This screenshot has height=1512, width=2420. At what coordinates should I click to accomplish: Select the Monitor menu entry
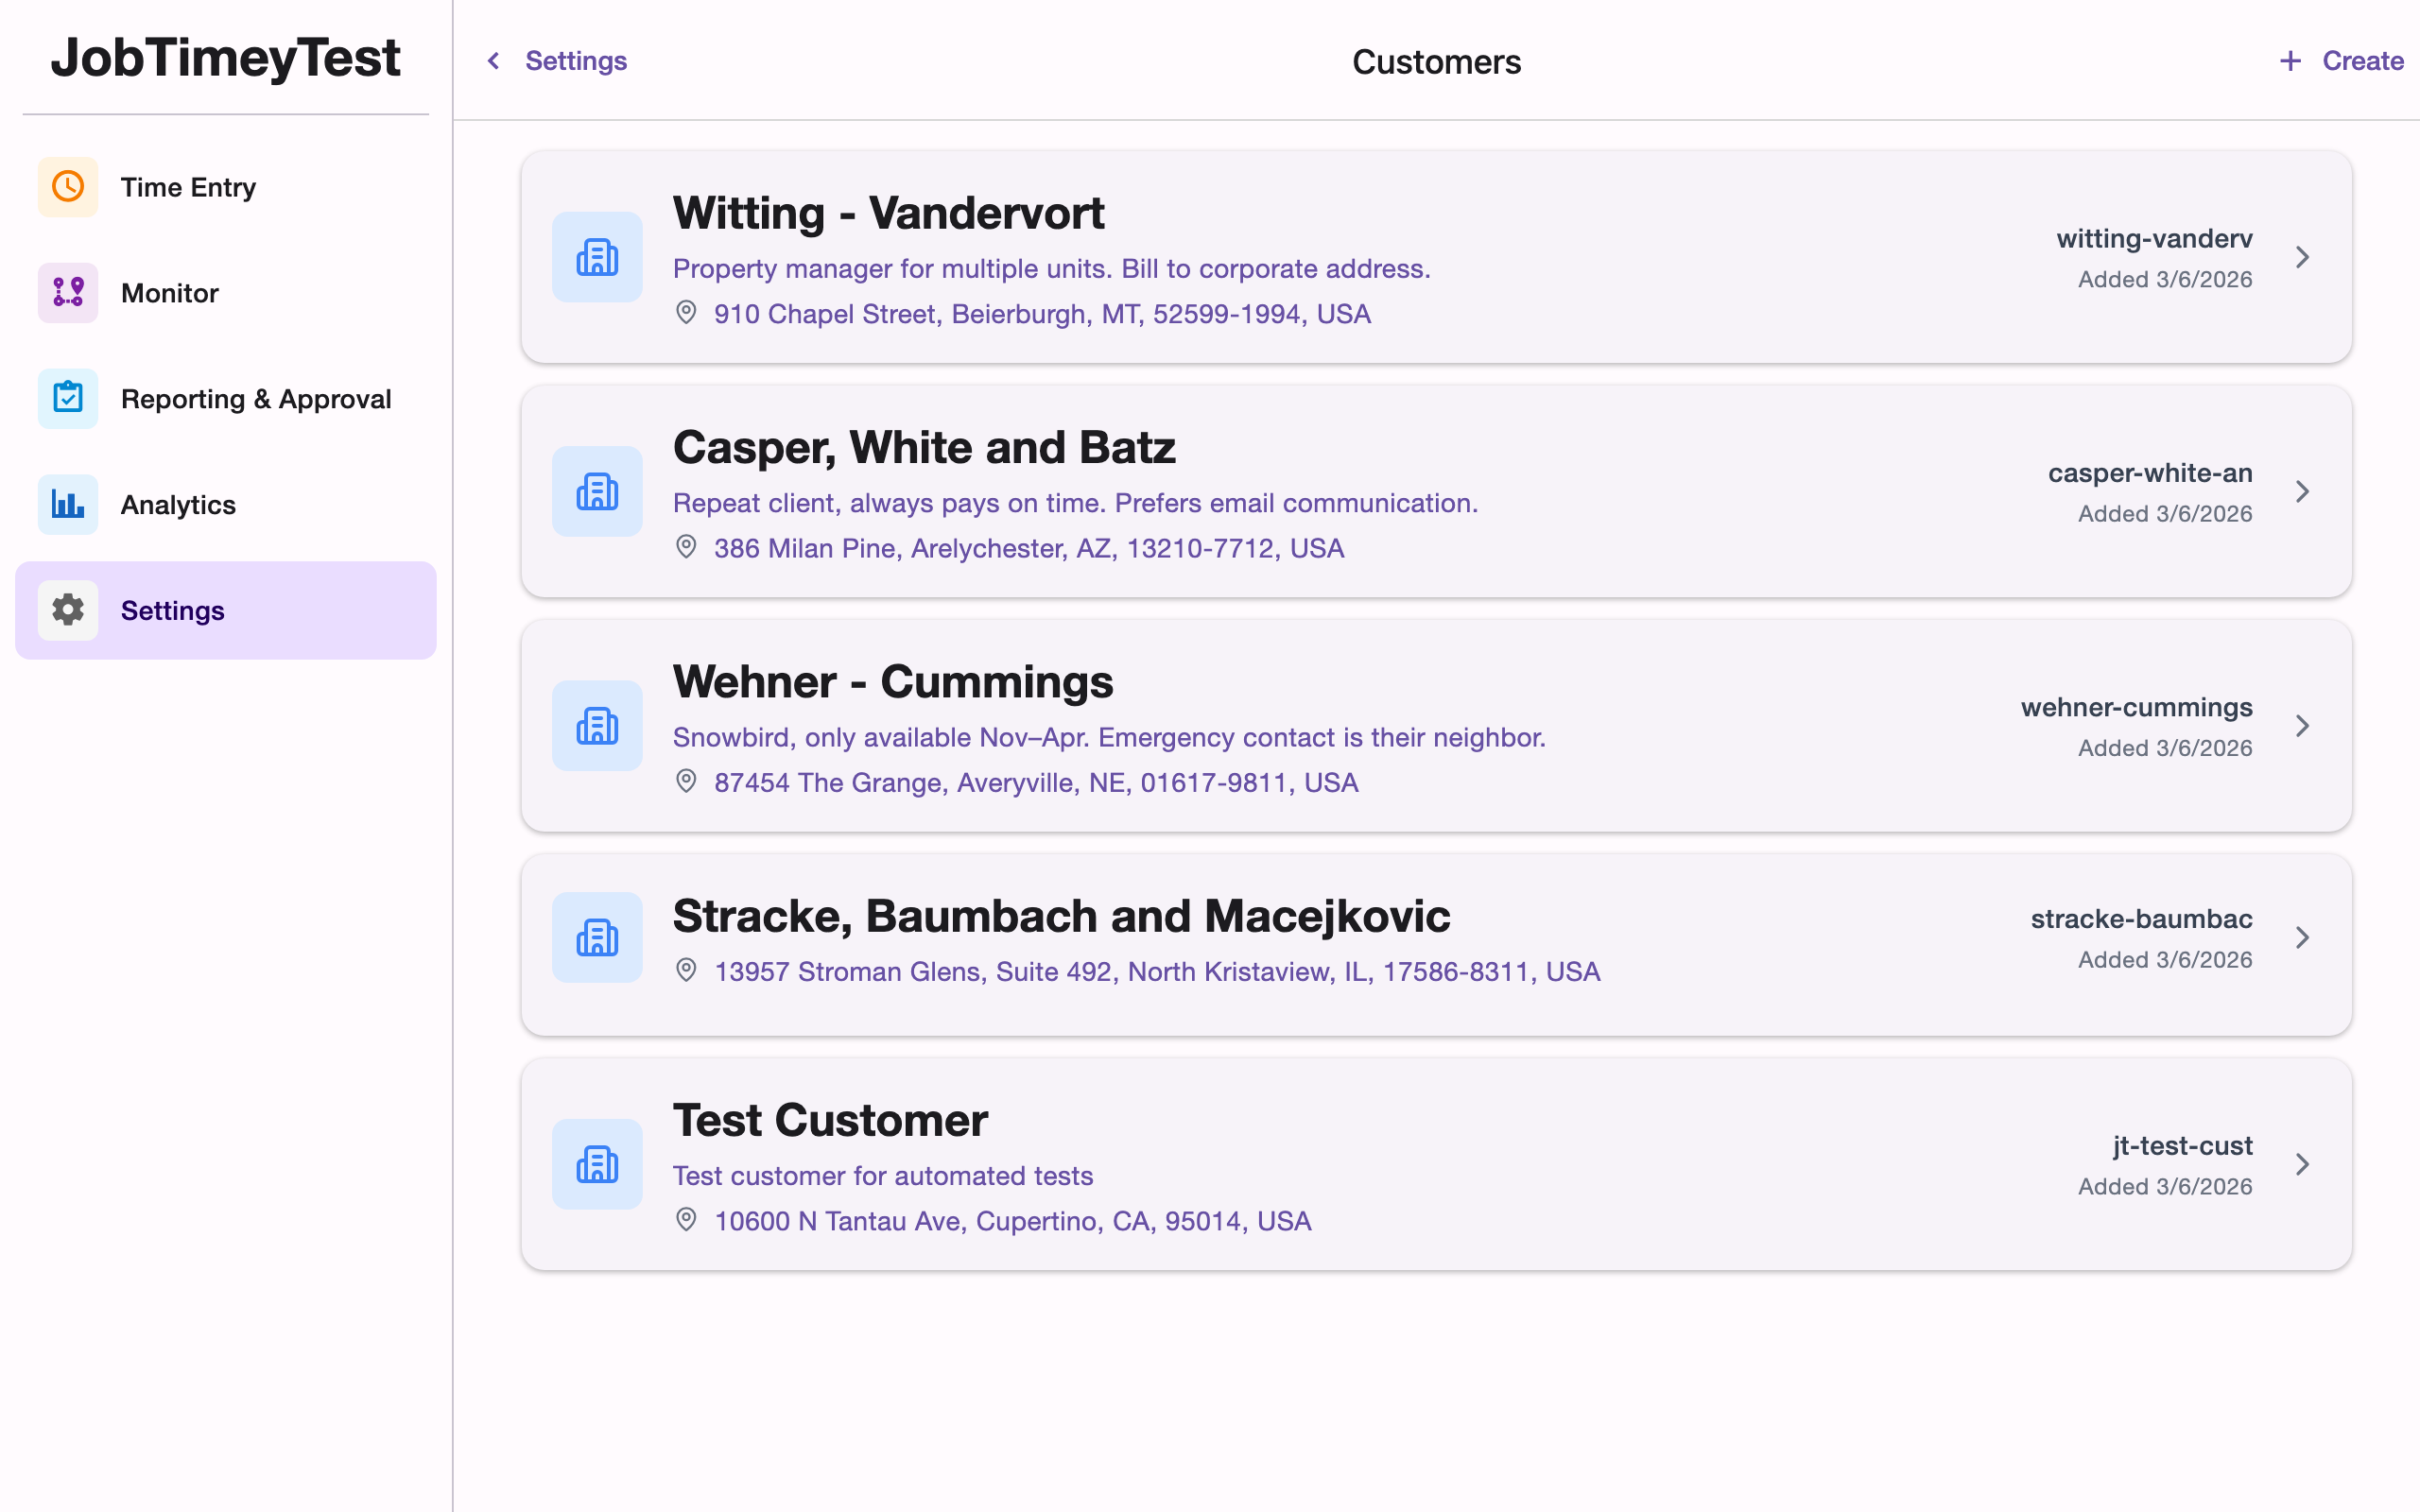tap(169, 293)
